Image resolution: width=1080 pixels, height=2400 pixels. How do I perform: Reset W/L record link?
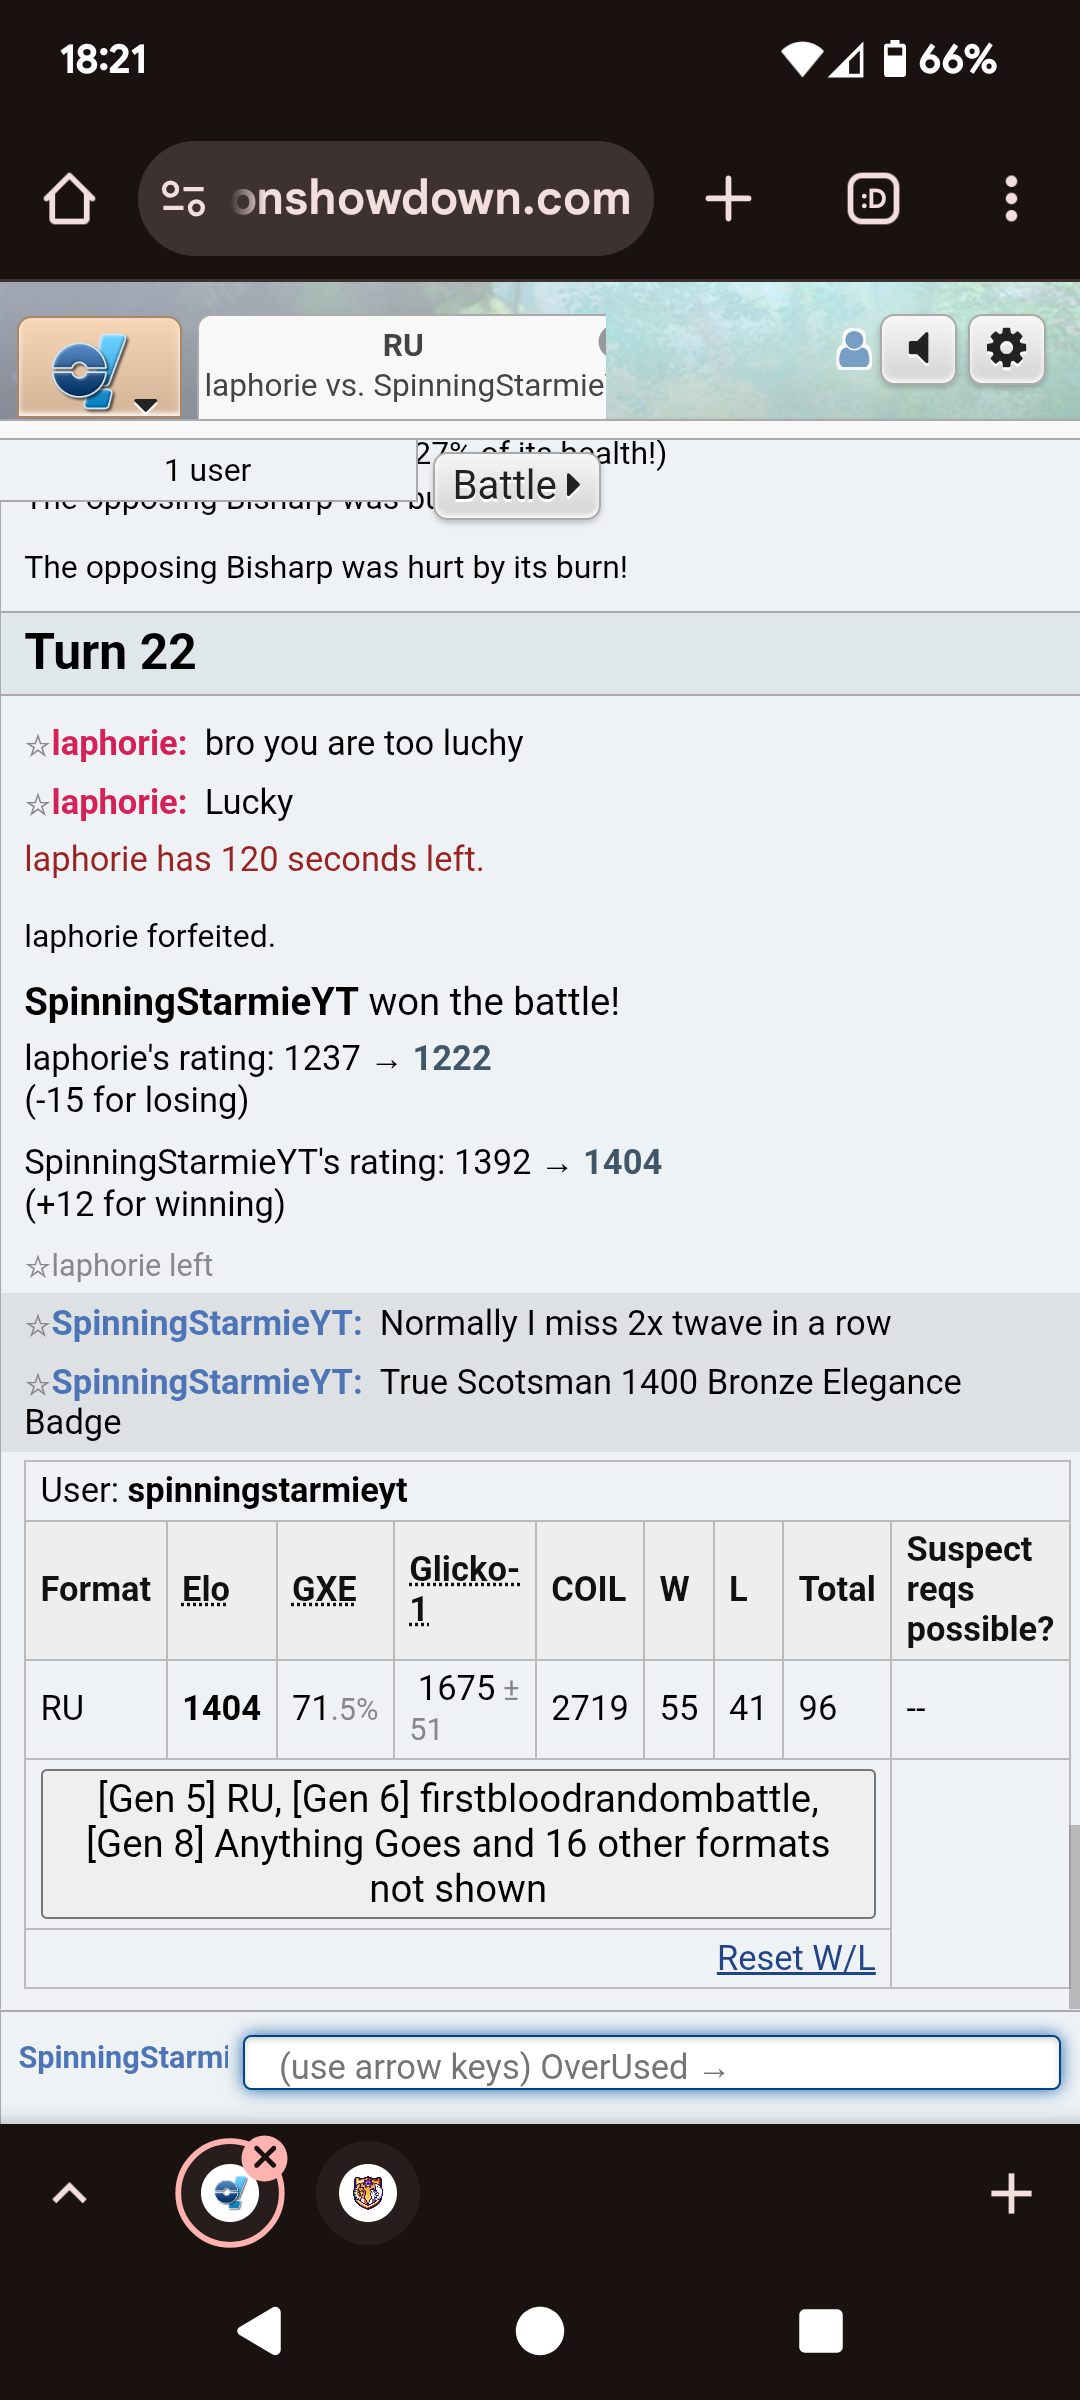click(796, 1958)
